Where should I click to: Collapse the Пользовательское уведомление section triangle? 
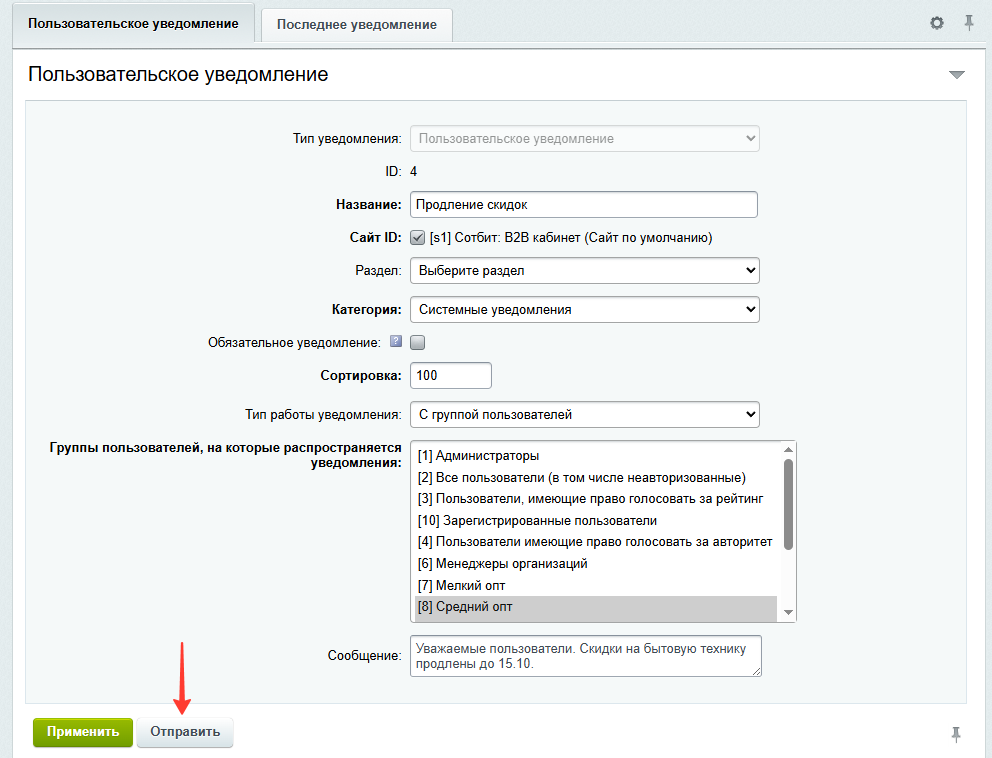click(x=957, y=75)
